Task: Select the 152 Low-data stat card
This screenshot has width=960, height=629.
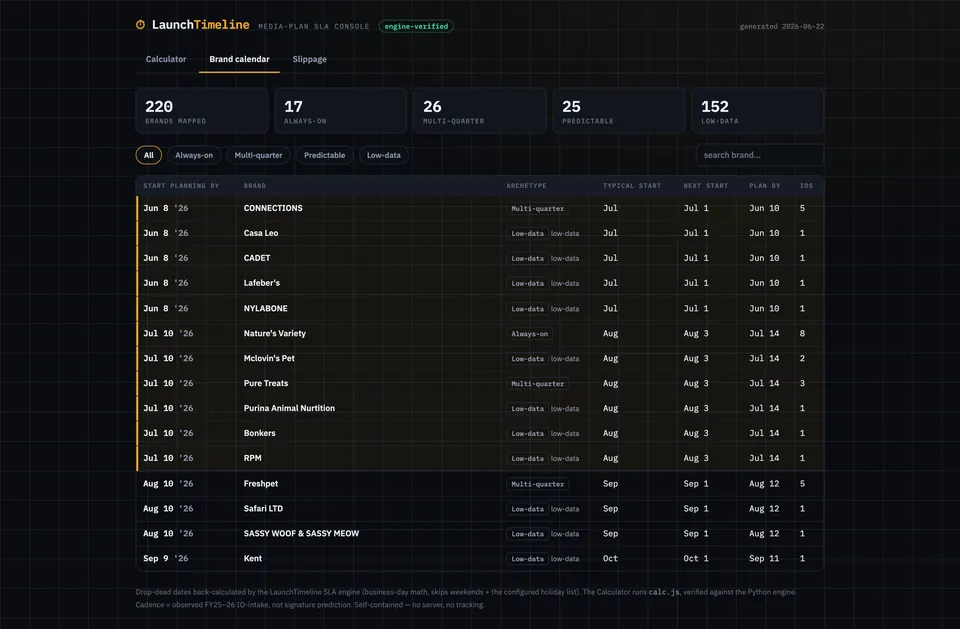Action: click(x=758, y=111)
